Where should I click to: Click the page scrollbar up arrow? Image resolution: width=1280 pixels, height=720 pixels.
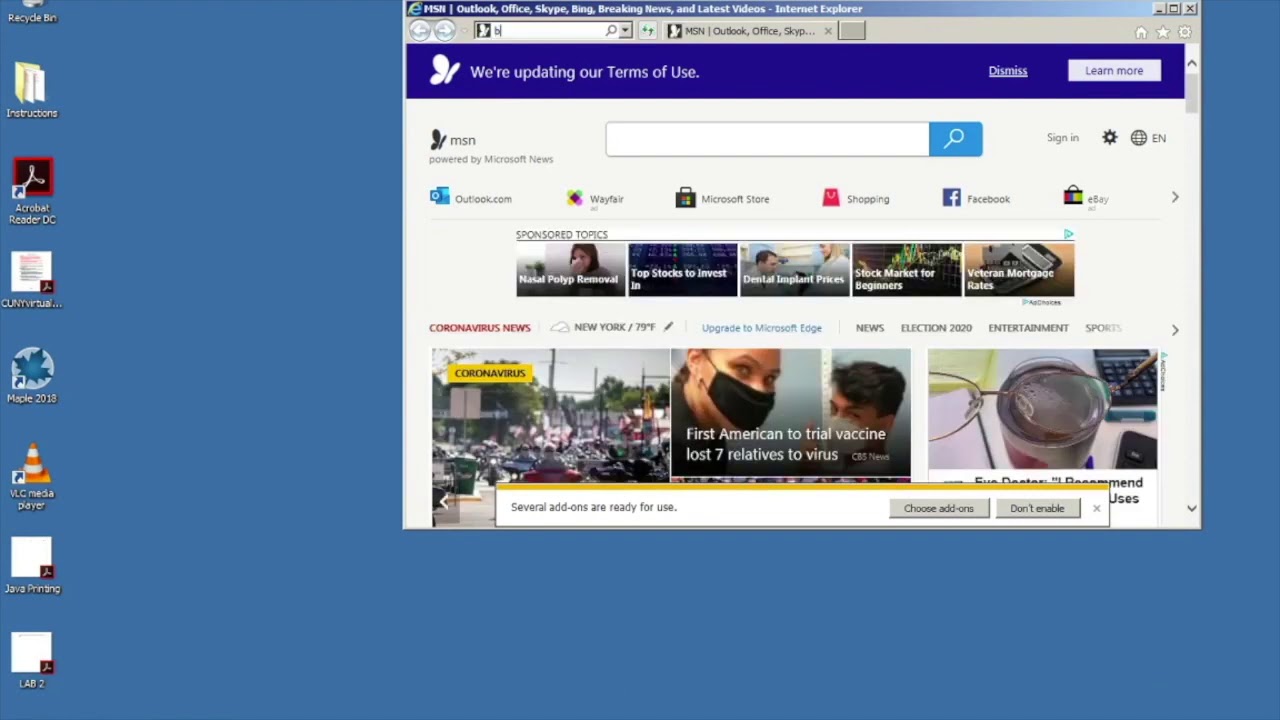coord(1191,63)
